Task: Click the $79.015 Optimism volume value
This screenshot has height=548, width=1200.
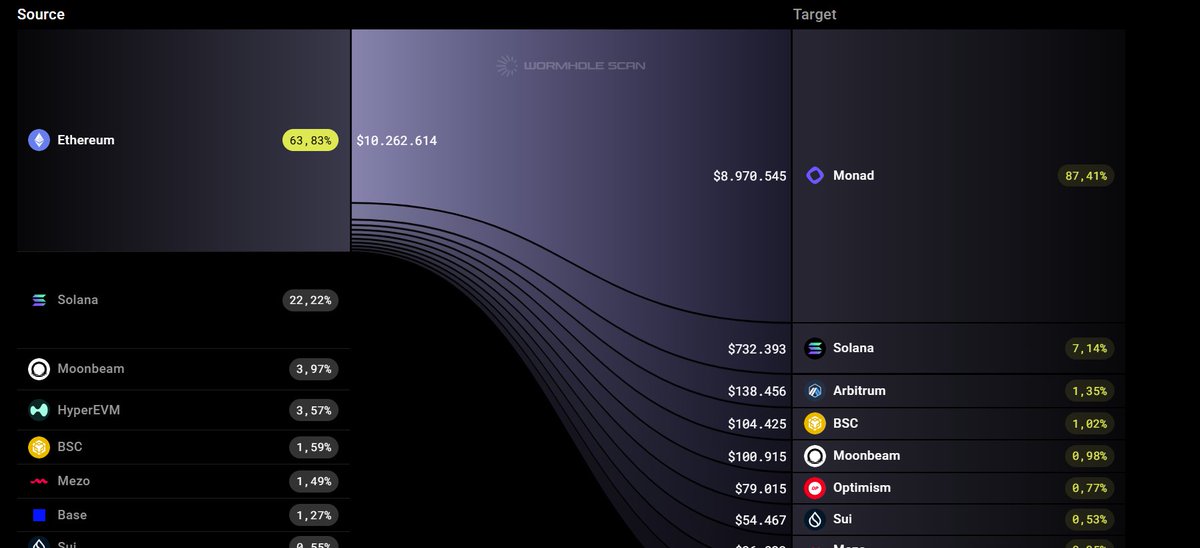Action: [x=761, y=489]
